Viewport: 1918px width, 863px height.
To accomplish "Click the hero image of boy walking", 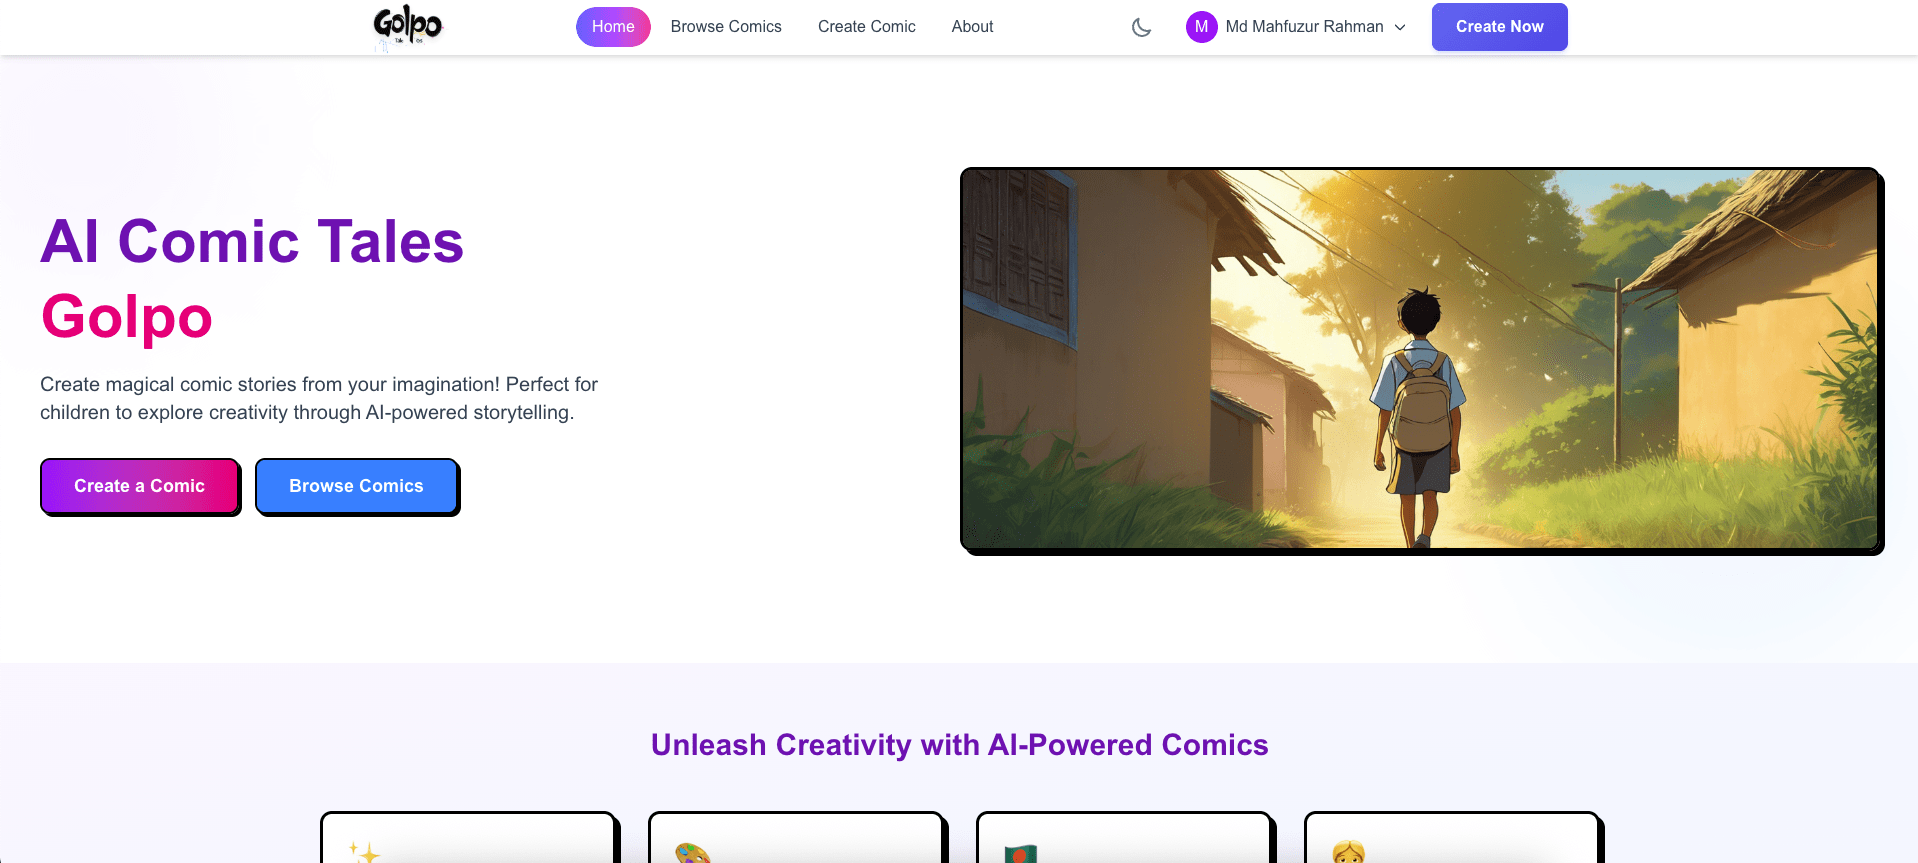I will [x=1420, y=359].
